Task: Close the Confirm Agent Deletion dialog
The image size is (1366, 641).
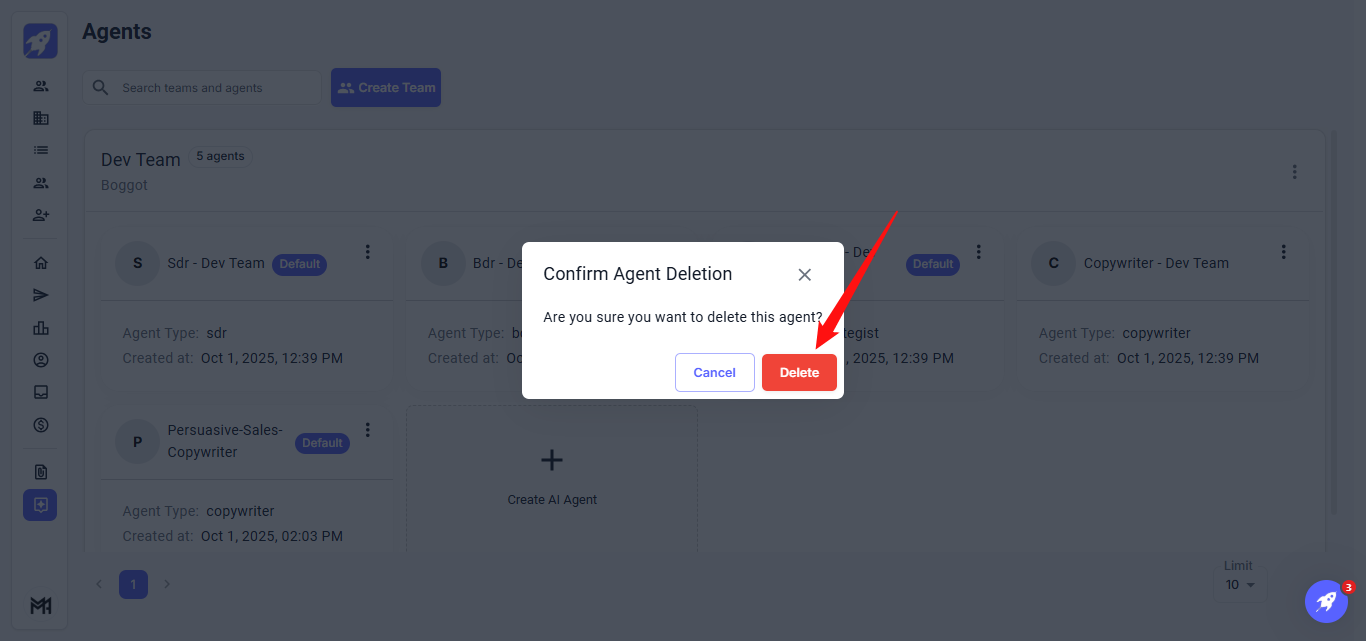Action: point(804,275)
